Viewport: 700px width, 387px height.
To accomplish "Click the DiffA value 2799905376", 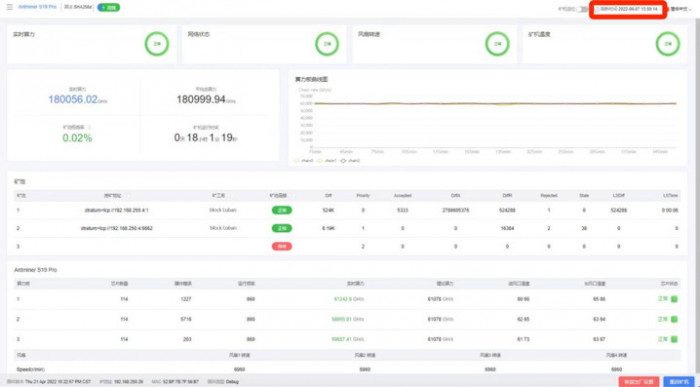I will [x=455, y=210].
